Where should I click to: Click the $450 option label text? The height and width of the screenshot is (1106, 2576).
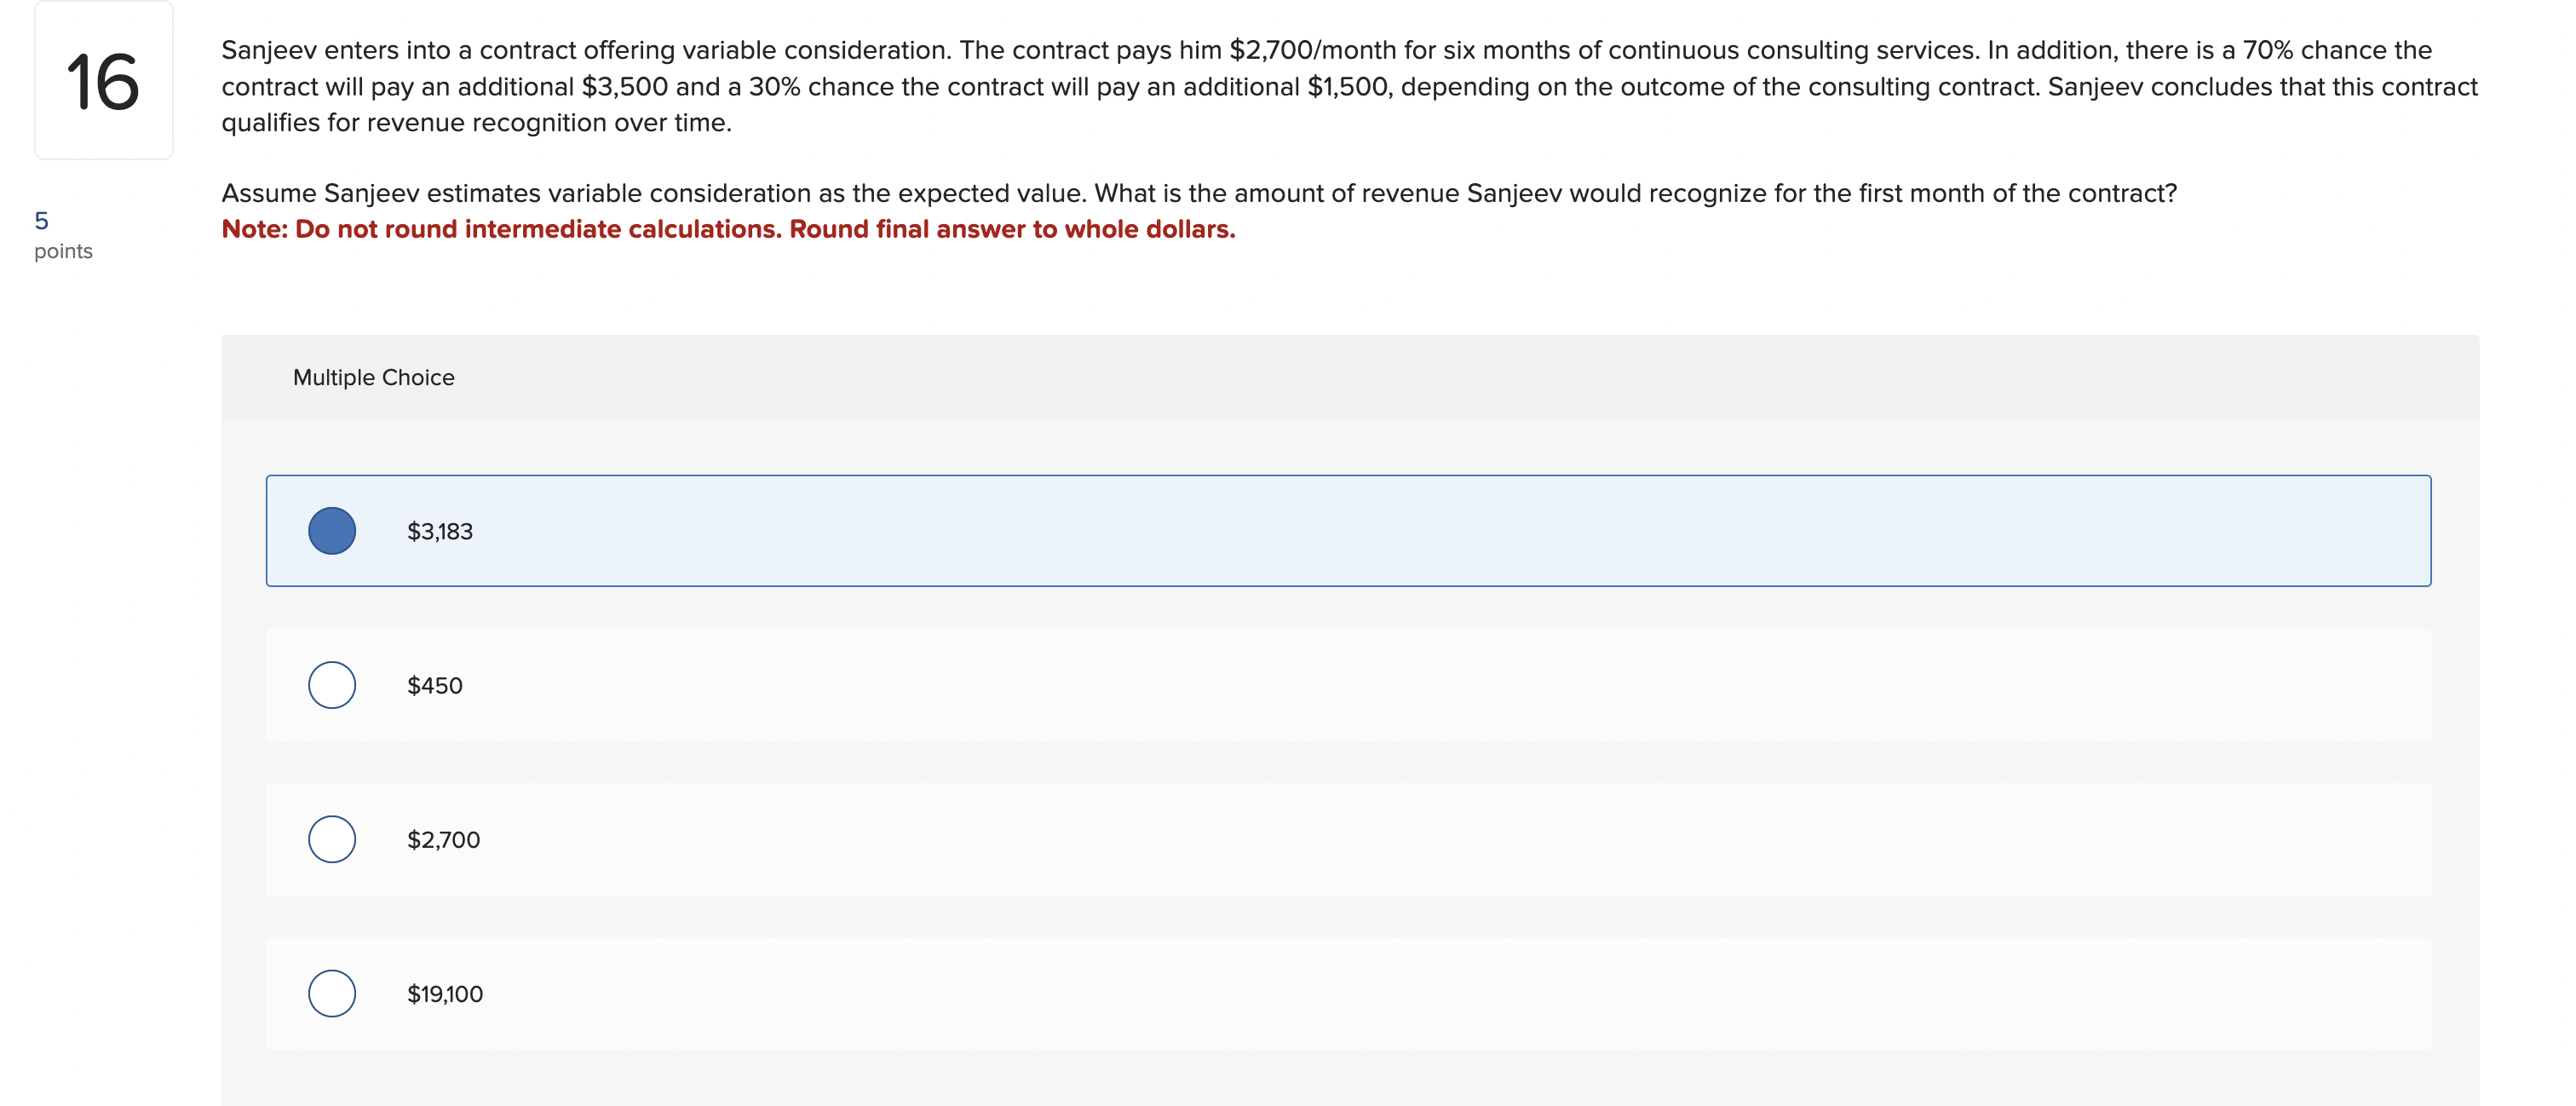pos(434,685)
